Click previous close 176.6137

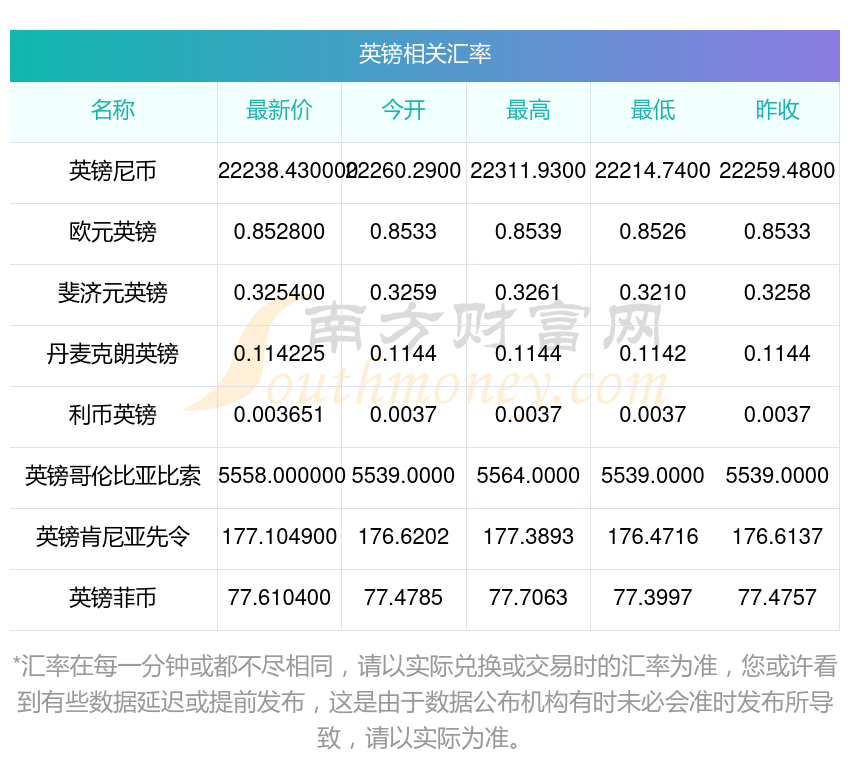(x=777, y=537)
